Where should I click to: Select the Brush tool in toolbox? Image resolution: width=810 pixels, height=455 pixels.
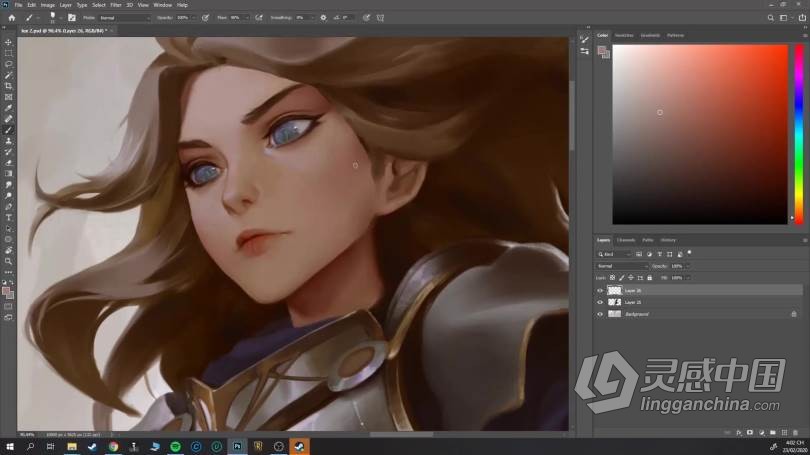8,130
